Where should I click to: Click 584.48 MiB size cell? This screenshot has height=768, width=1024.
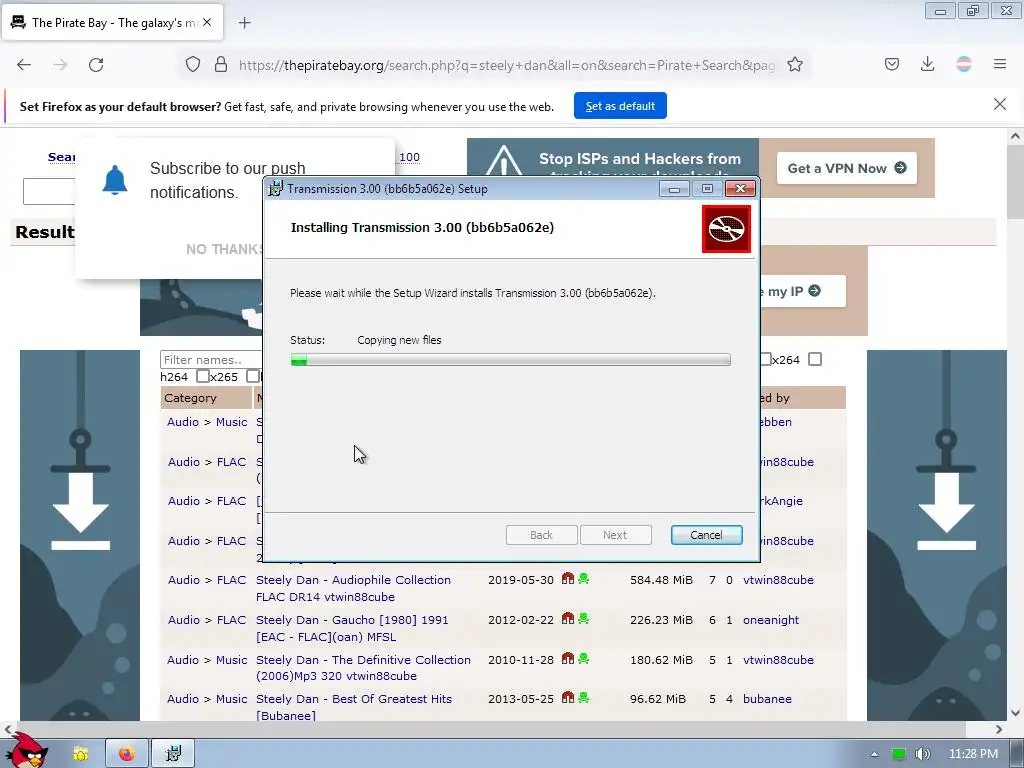pos(661,580)
